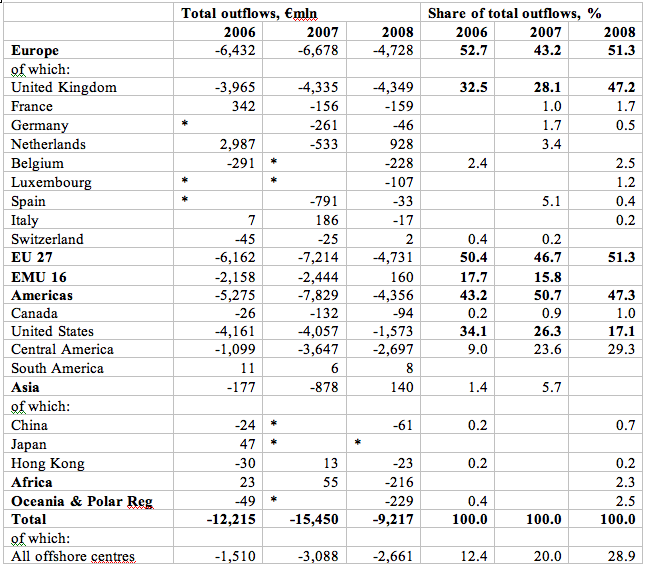Select the Hong Kong row label
Screen dimensions: 645x565
tap(48, 463)
